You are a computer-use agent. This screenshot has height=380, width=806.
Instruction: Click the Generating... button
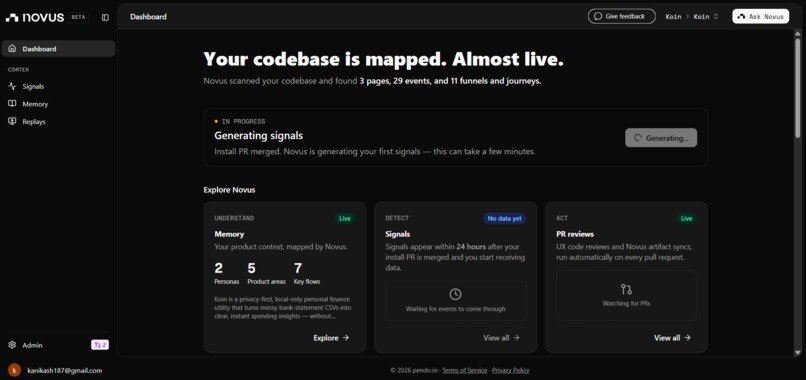pyautogui.click(x=661, y=138)
